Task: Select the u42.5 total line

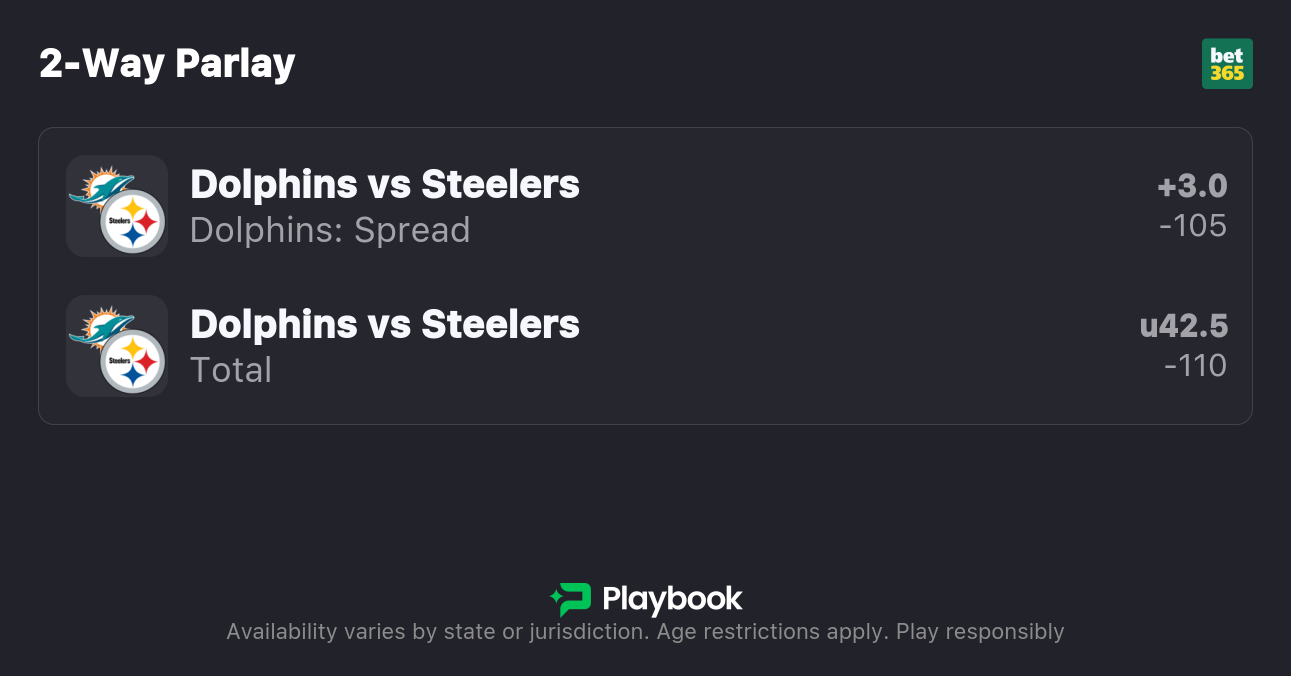Action: tap(1184, 326)
